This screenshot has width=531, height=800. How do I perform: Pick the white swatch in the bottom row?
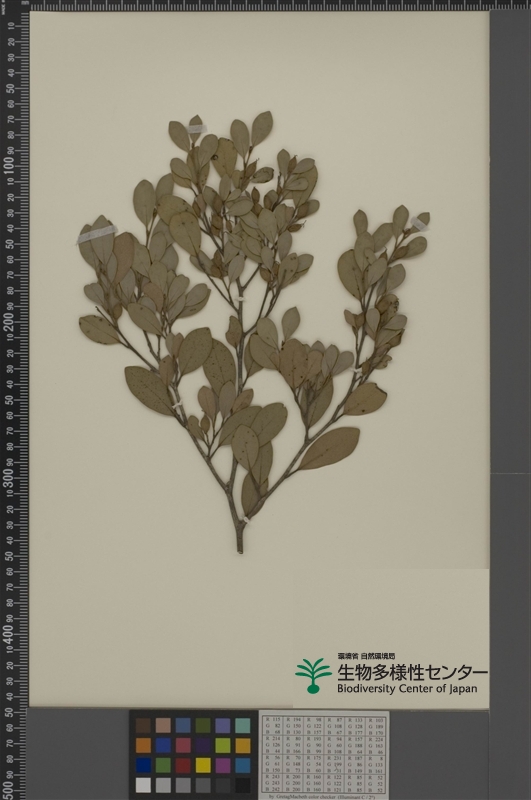point(143,785)
